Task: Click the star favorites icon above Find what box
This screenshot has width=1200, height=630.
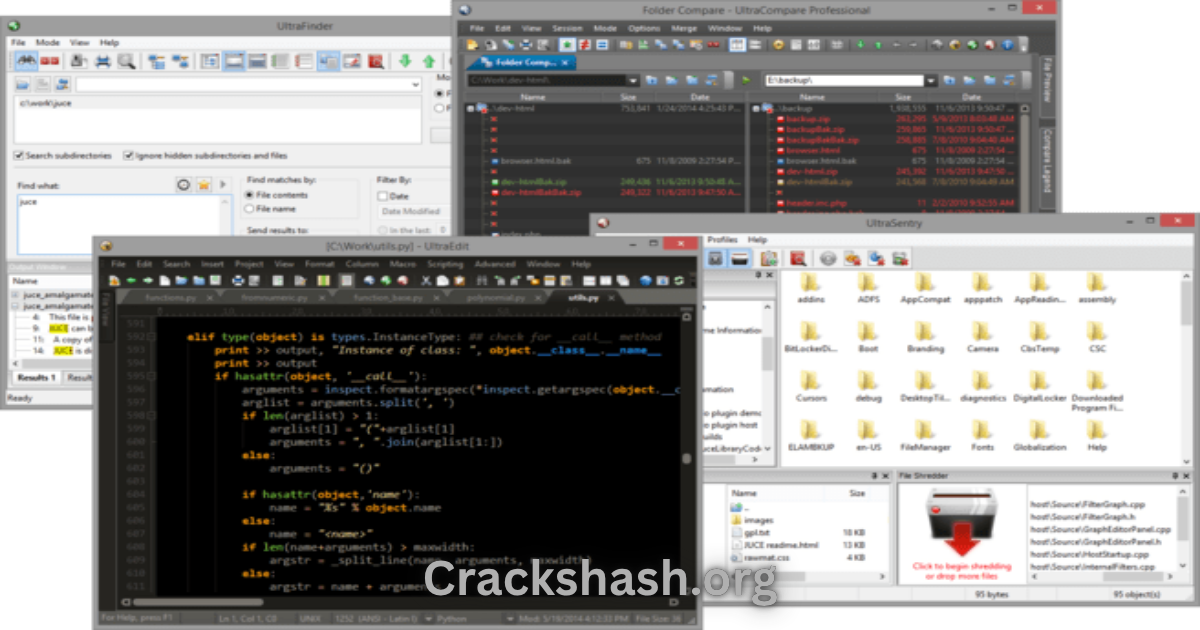Action: pos(204,185)
